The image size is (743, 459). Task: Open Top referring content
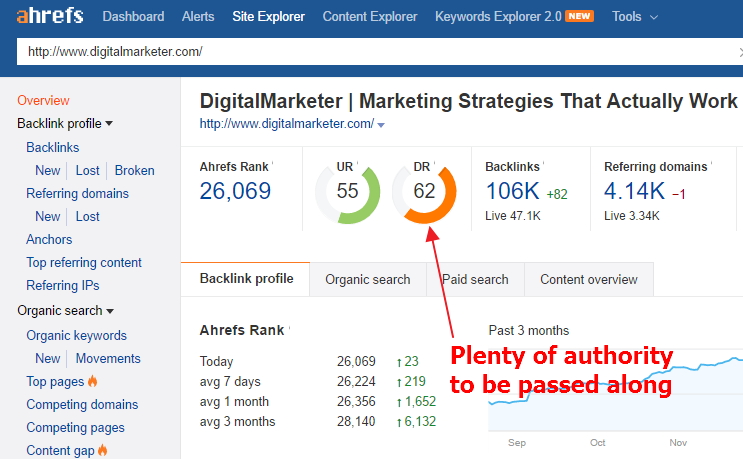[84, 262]
